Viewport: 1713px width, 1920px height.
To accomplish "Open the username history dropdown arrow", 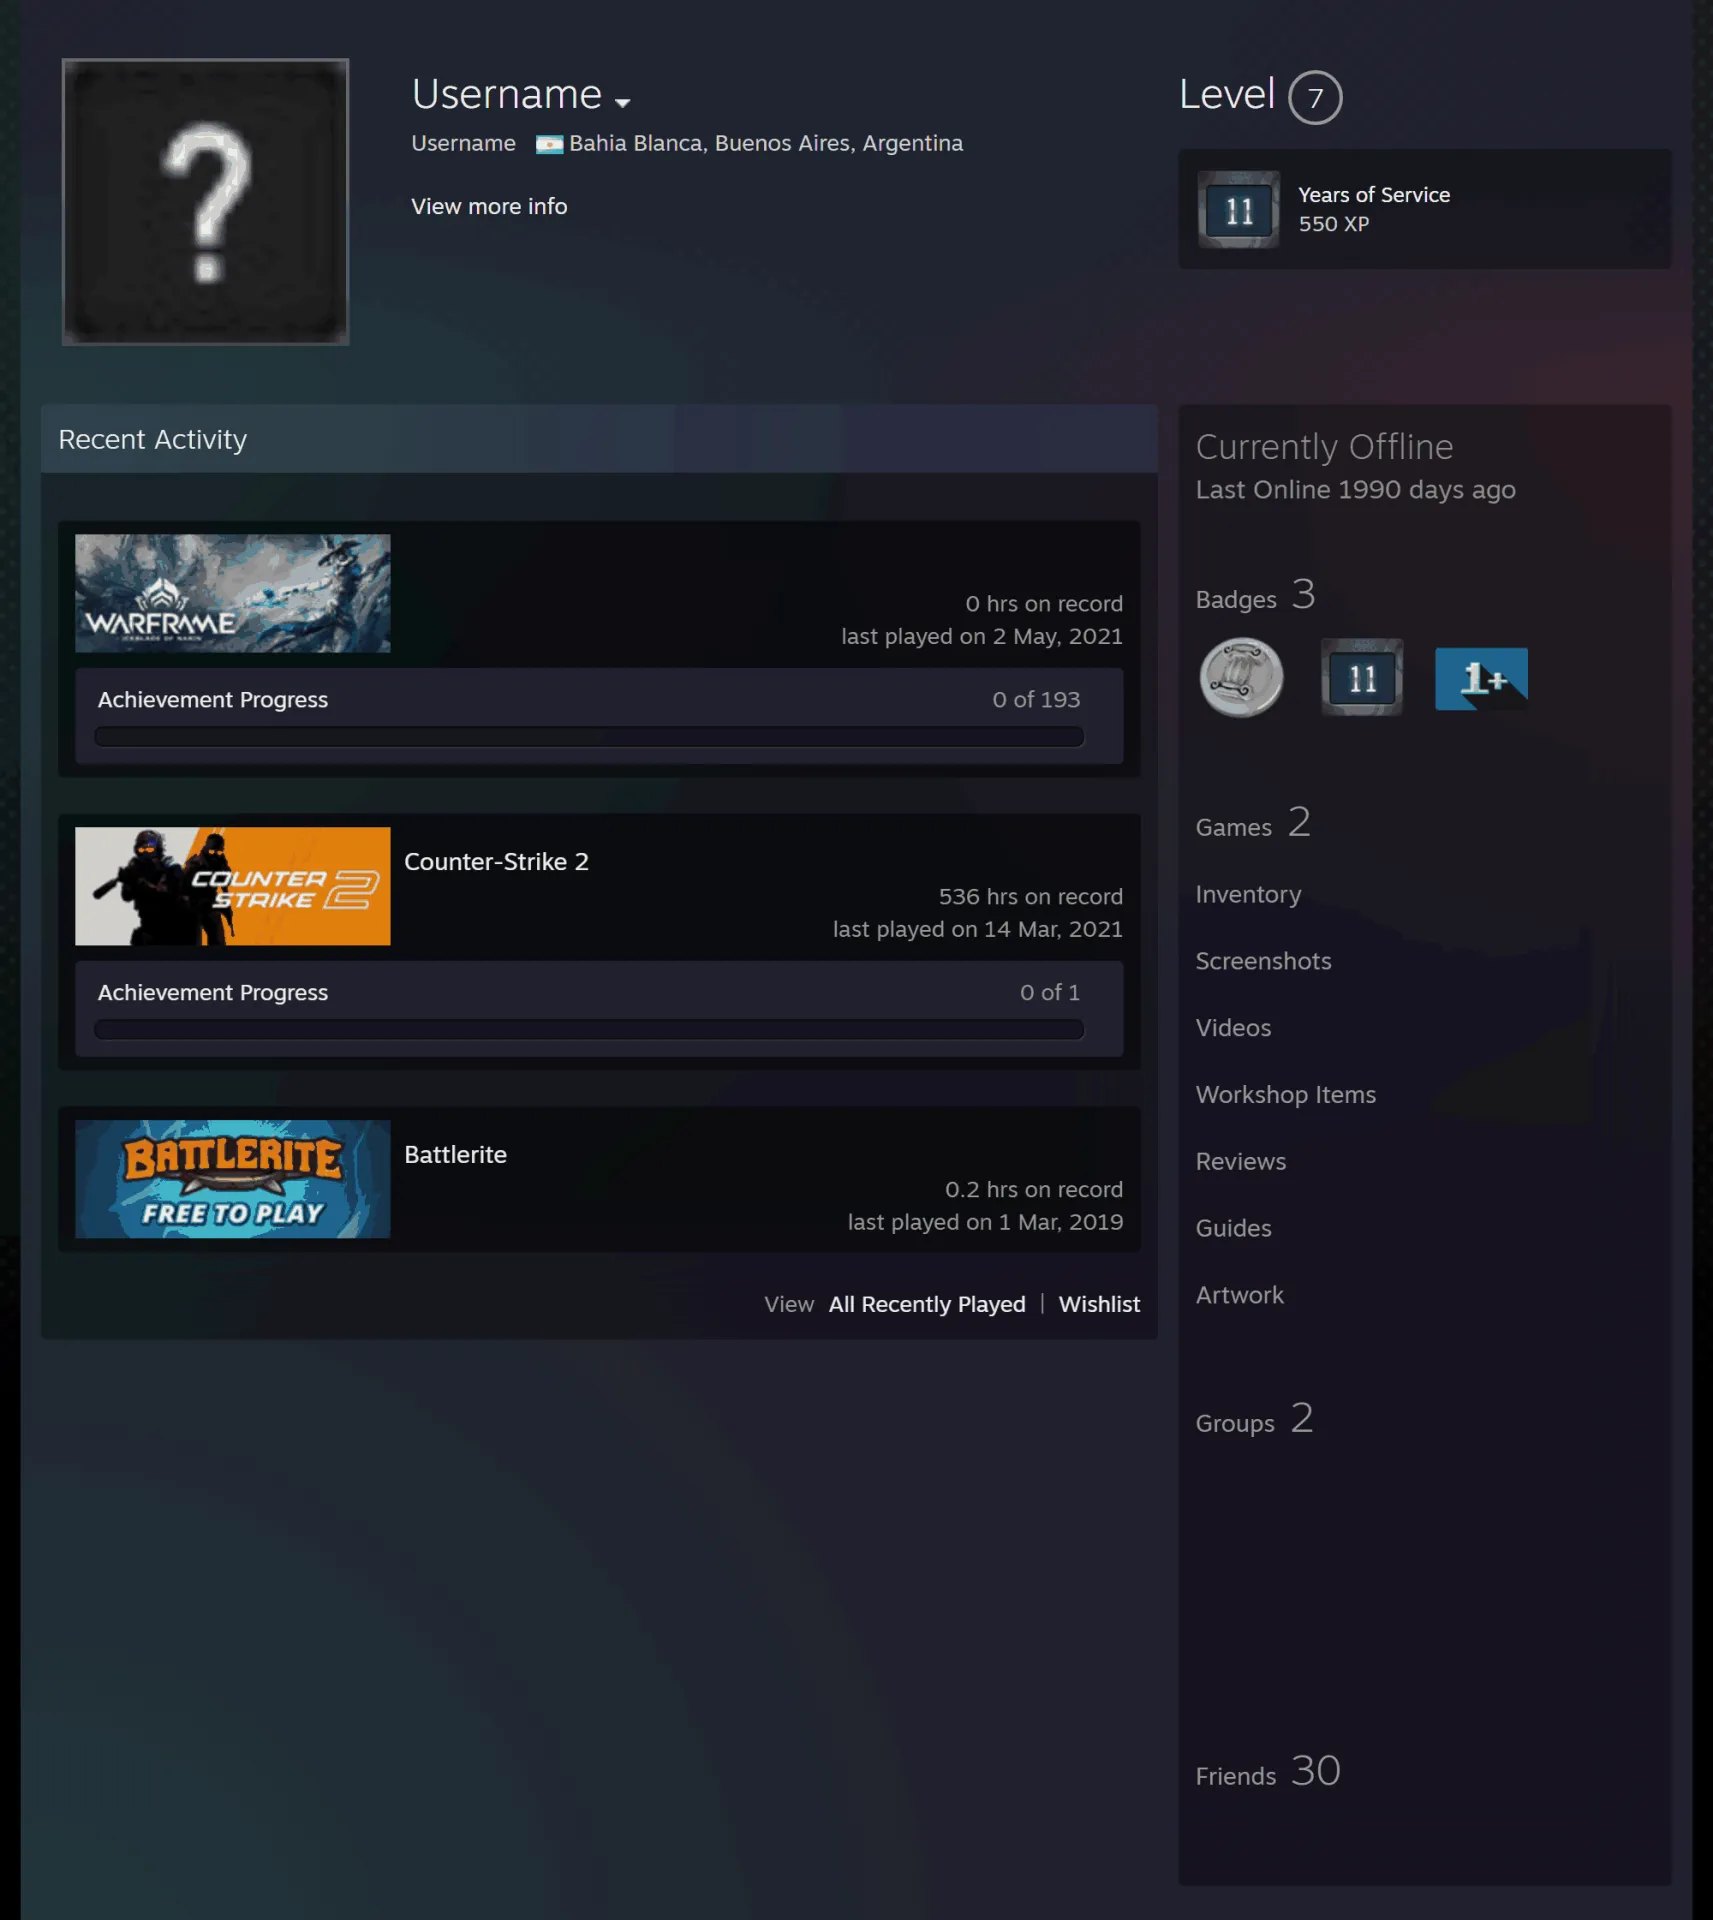I will (x=622, y=102).
